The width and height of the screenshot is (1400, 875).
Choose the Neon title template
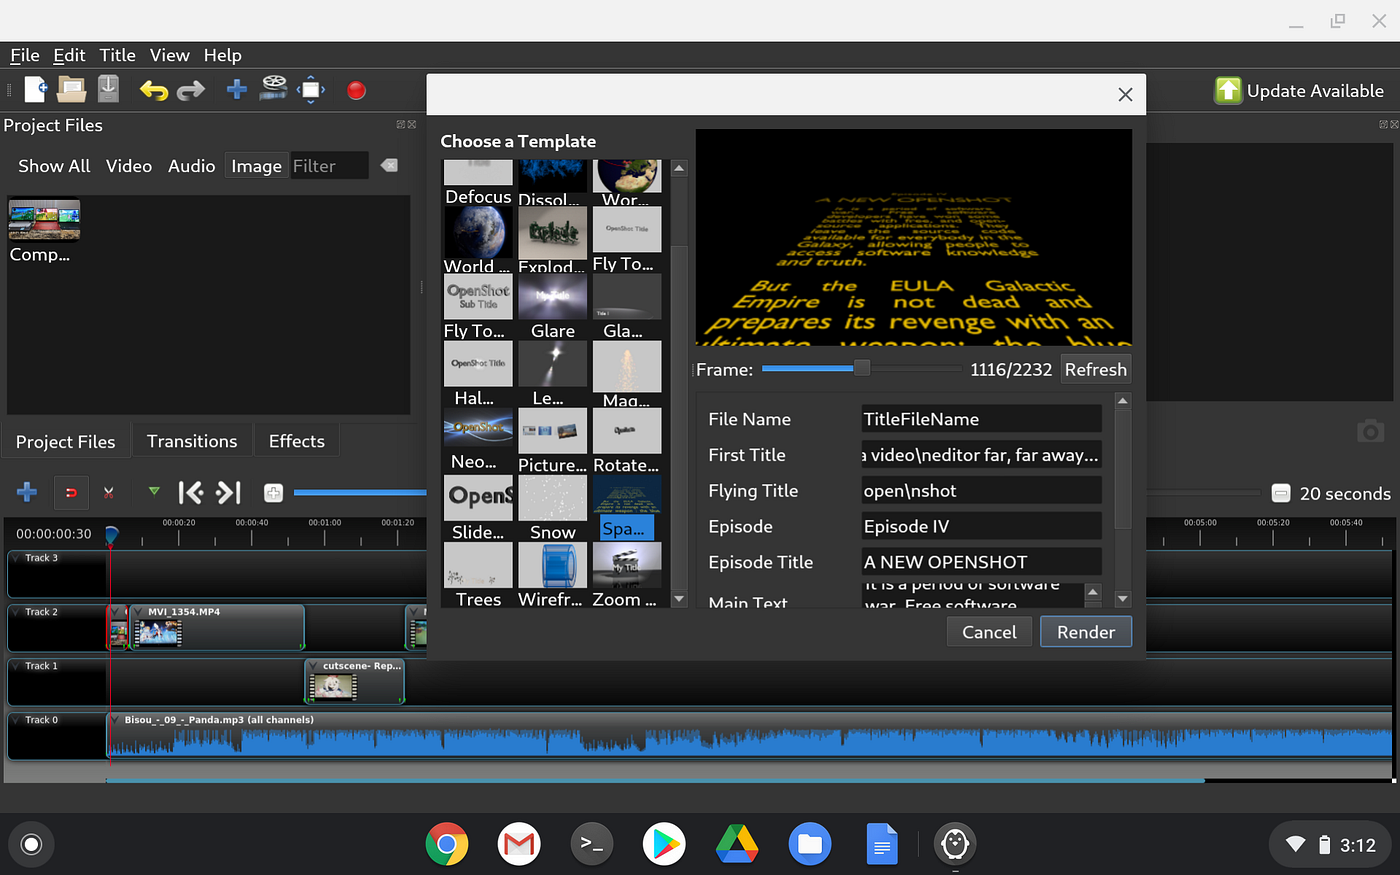point(478,441)
